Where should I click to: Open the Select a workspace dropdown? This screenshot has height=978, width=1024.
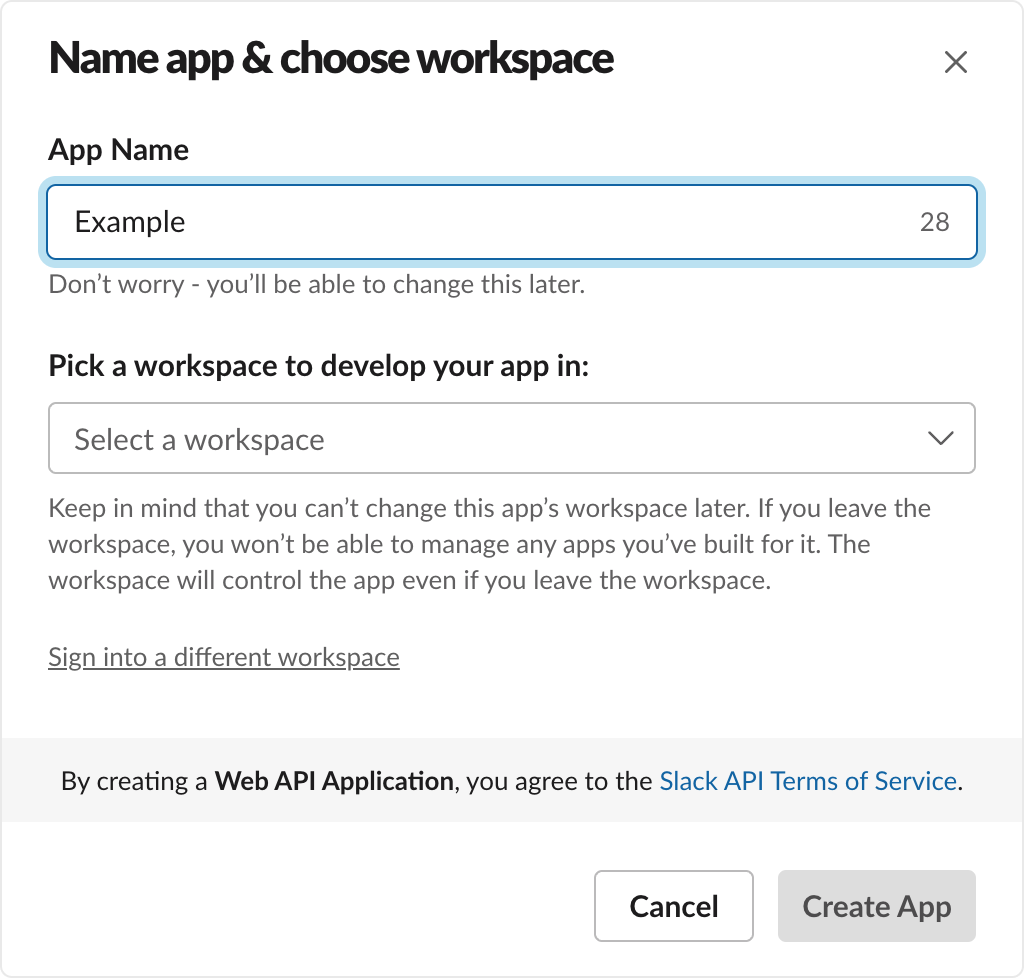[x=512, y=438]
